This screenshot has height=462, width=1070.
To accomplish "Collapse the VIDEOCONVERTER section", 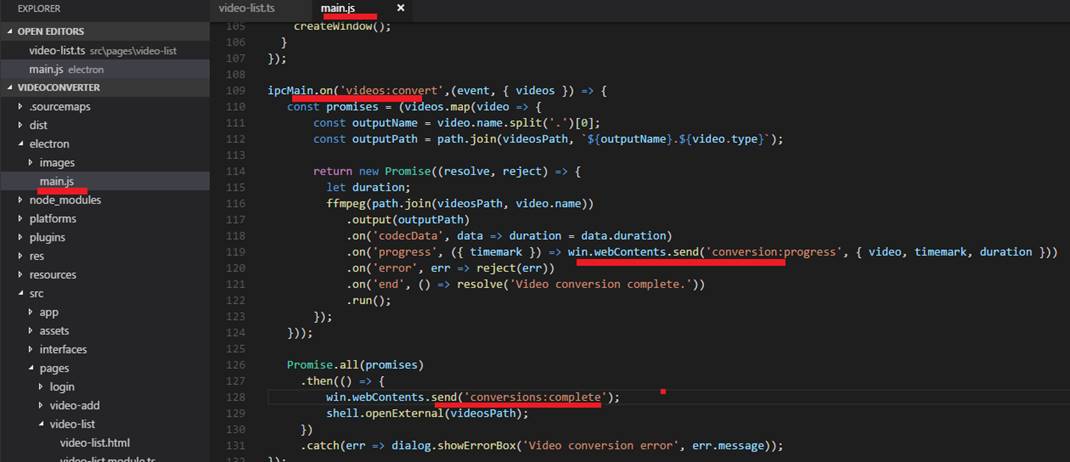I will pos(58,87).
